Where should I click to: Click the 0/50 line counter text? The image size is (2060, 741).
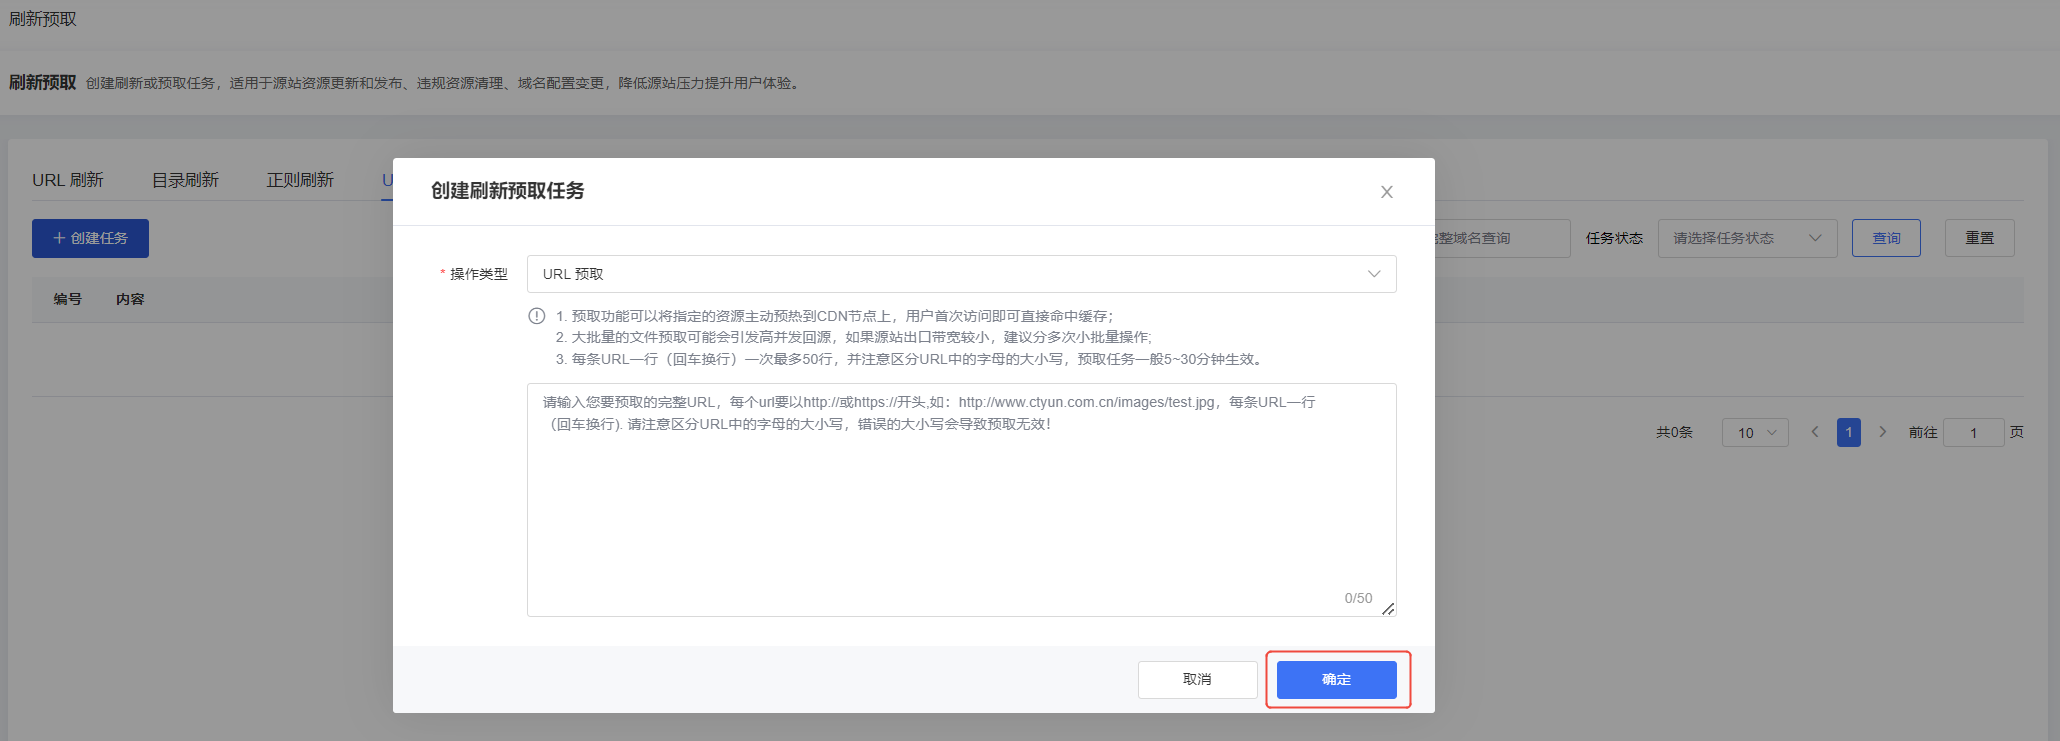[1358, 598]
